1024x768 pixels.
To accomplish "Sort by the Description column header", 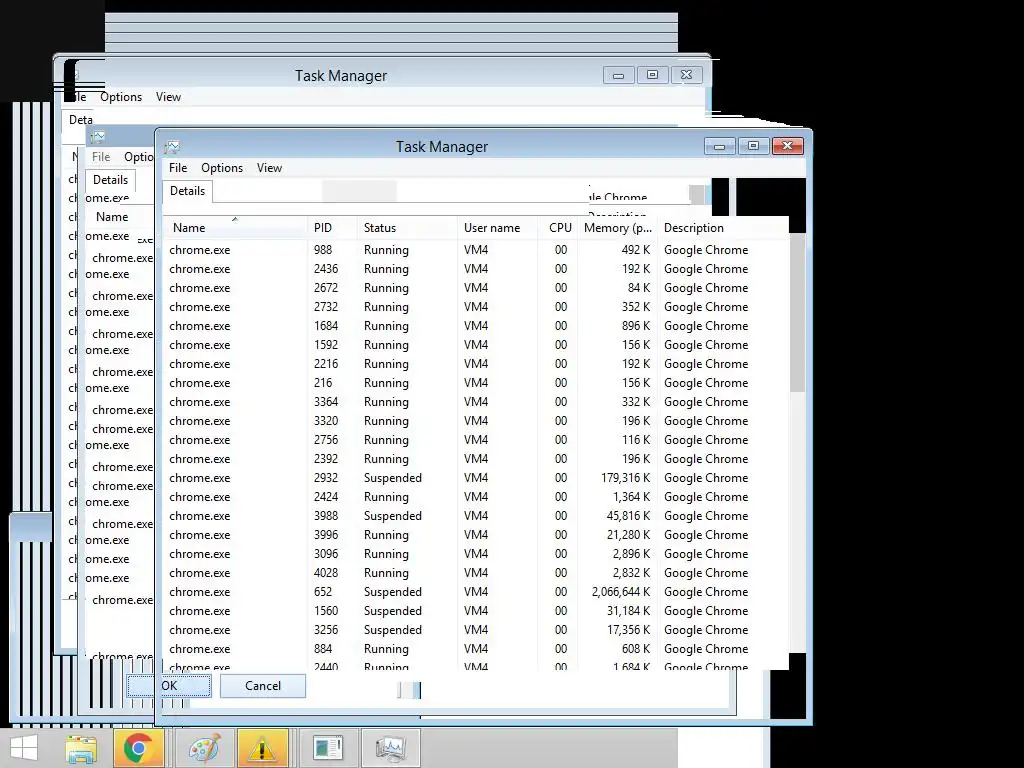I will tap(723, 228).
